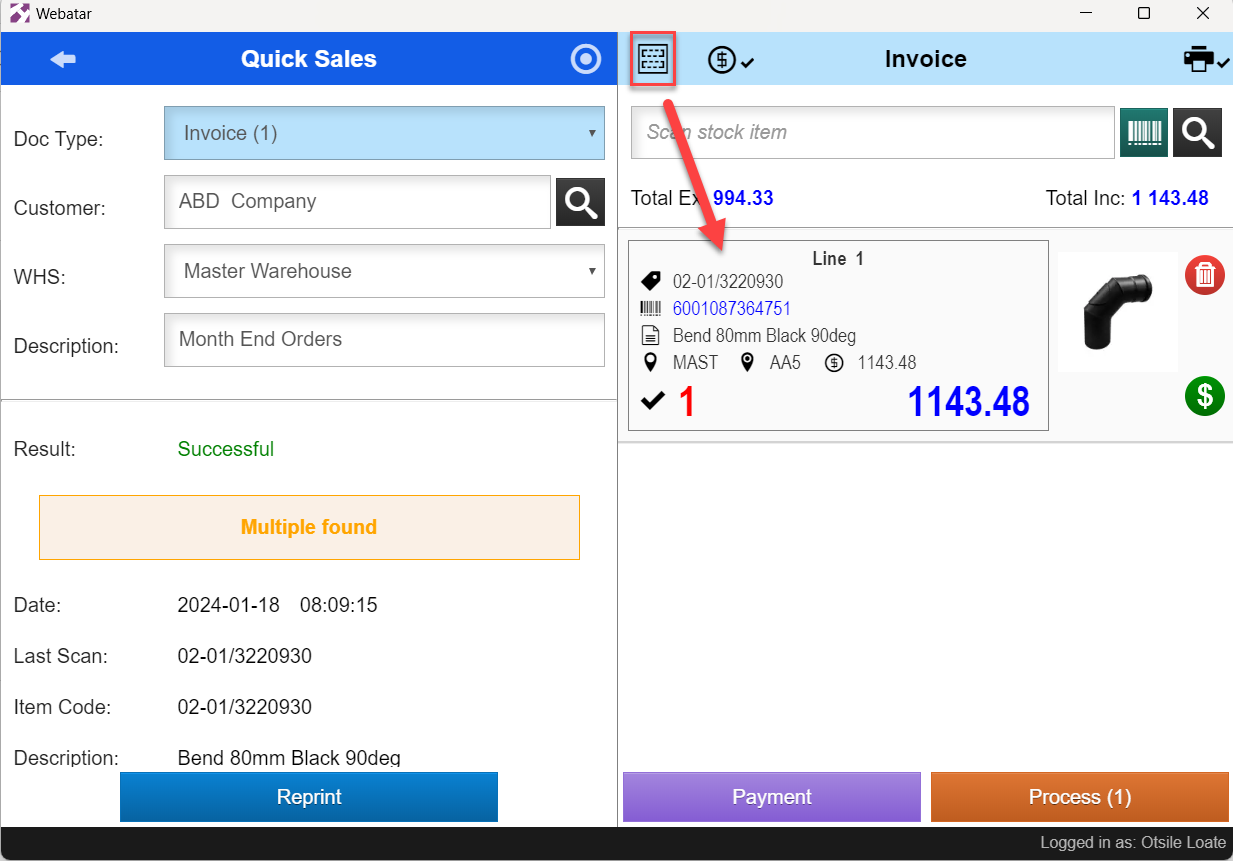Click the checkmark icon beside quantity 1
Viewport: 1233px width, 861px height.
pyautogui.click(x=653, y=401)
